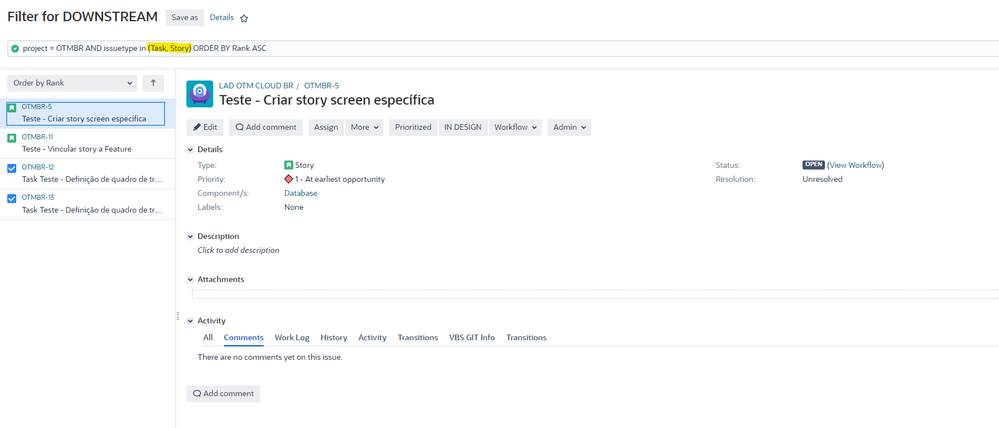999x428 pixels.
Task: Switch to the All activity tab
Action: (x=208, y=338)
